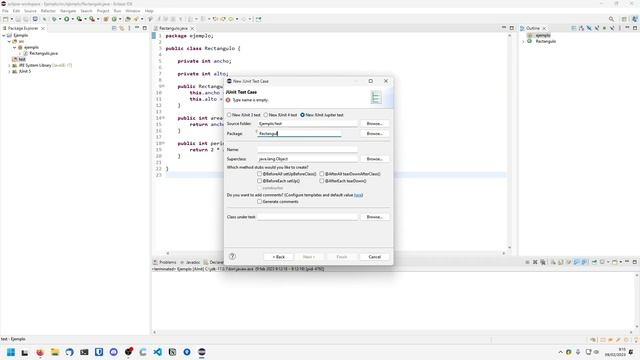Click the Remove All Terminated Launches console icon
Screen dimensions: 640x360
click(543, 262)
